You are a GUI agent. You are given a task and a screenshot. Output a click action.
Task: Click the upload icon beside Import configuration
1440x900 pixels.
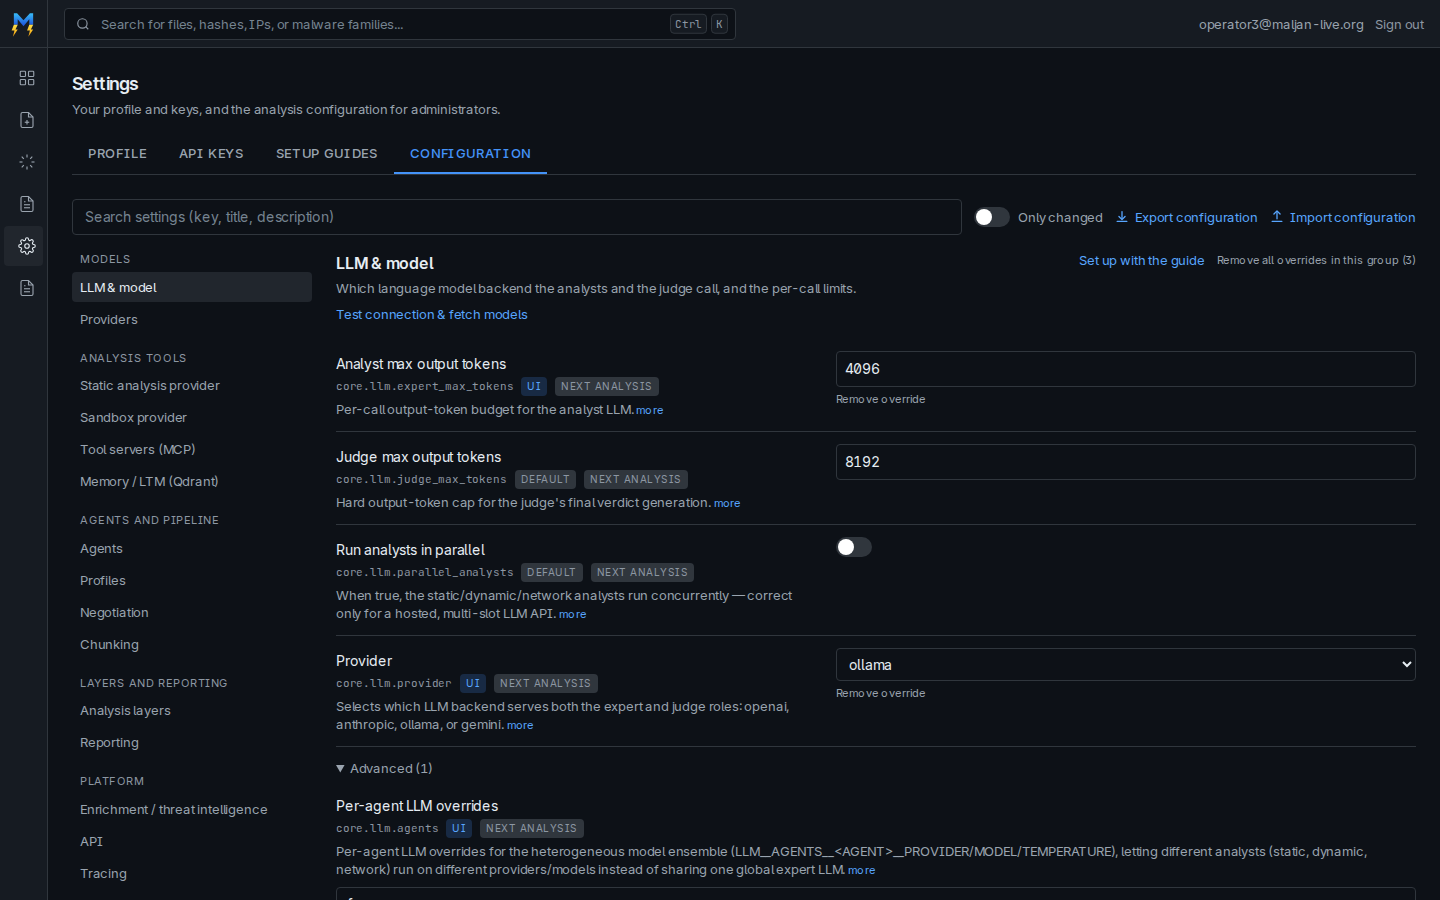point(1277,217)
